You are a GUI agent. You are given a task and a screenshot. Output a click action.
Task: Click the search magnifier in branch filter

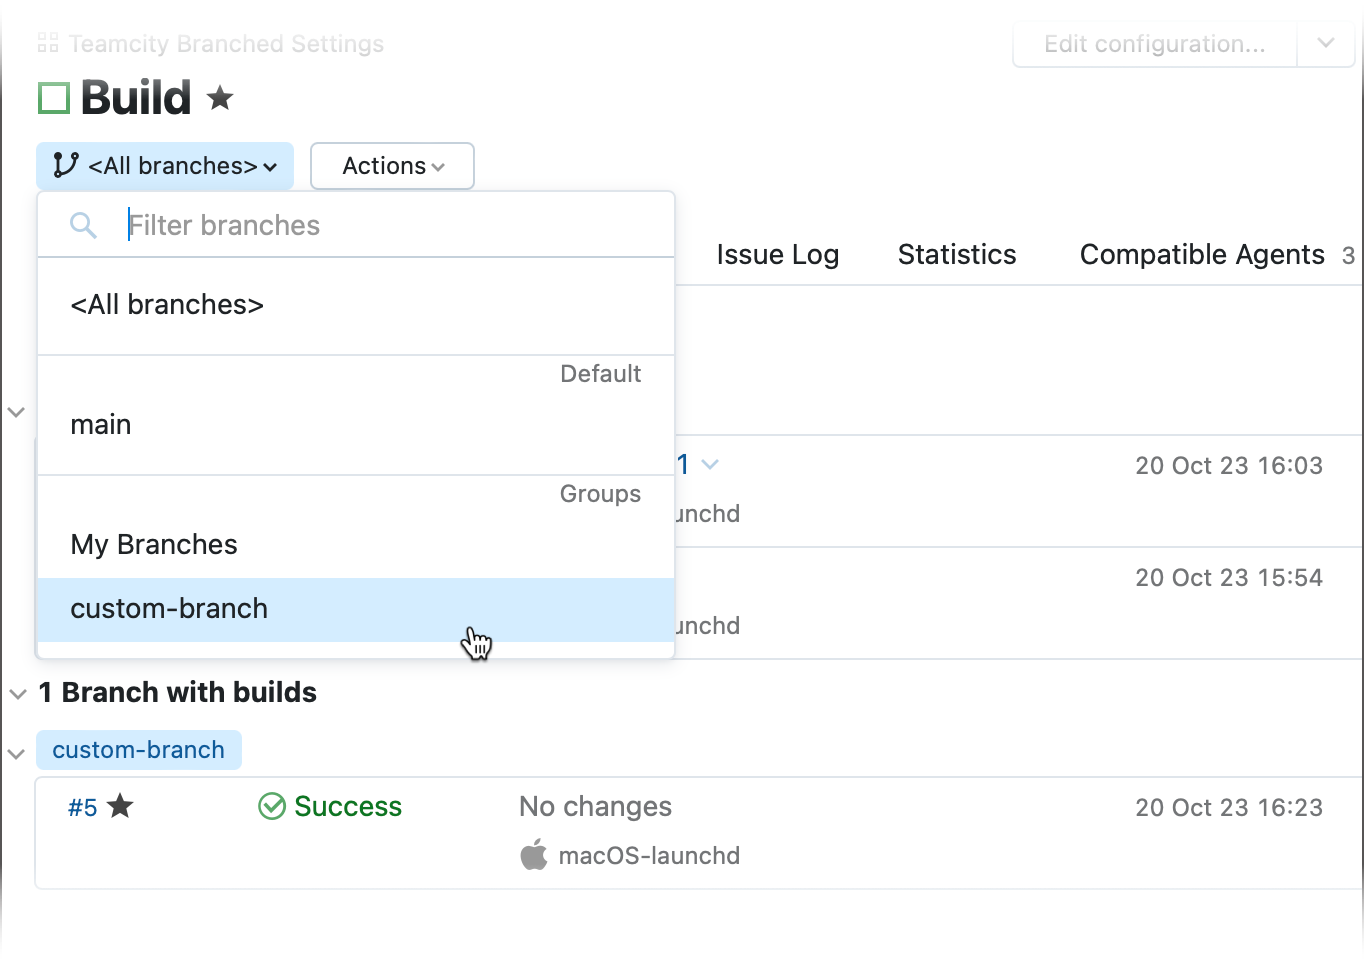pos(83,226)
